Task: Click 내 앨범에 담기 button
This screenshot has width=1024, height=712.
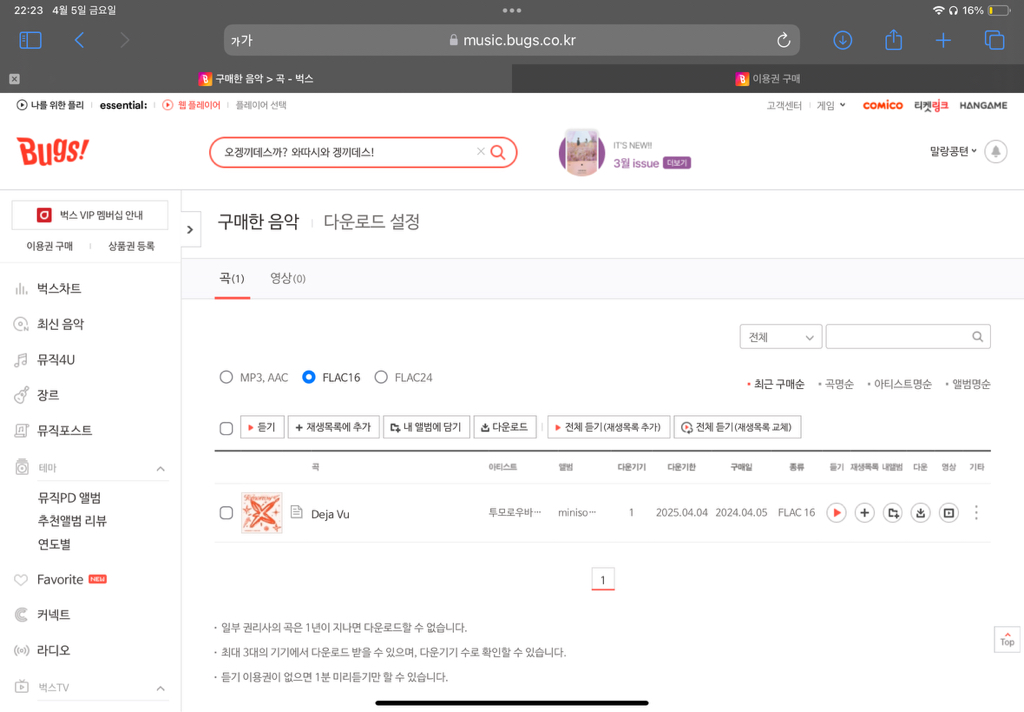Action: tap(426, 427)
